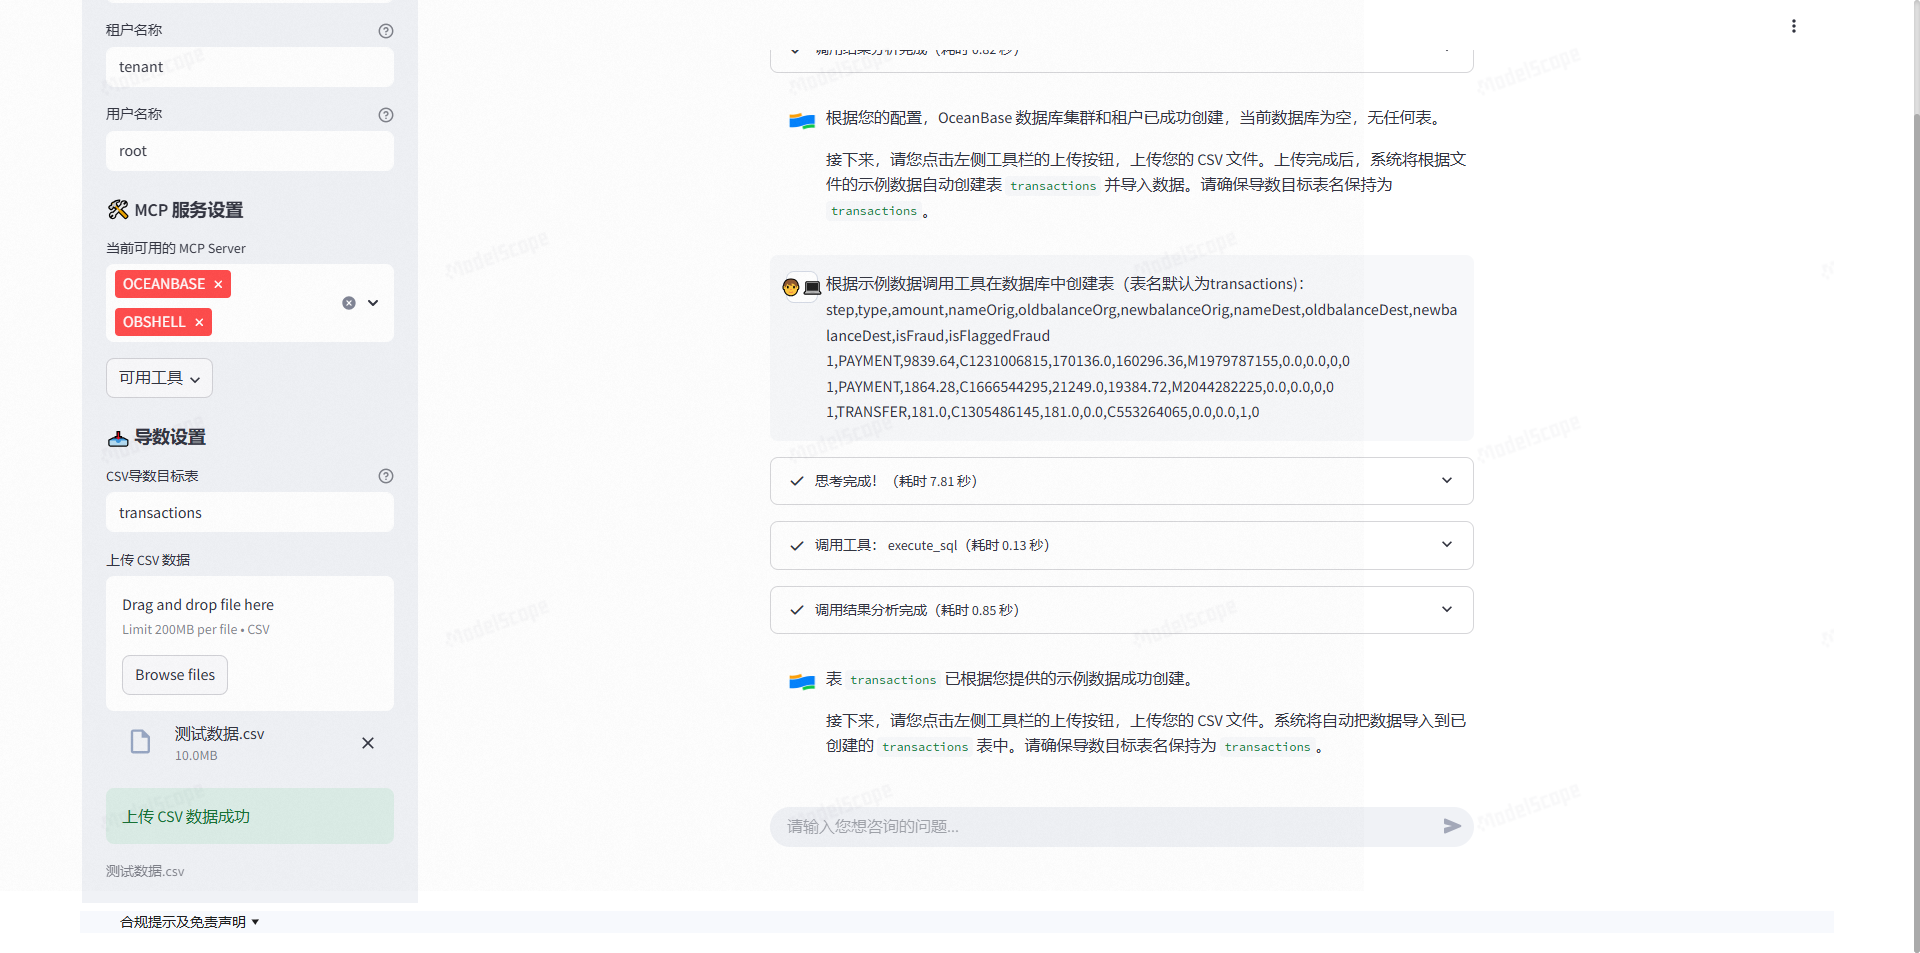Expand the 思考完成 step details
The image size is (1920, 953).
coord(1446,480)
